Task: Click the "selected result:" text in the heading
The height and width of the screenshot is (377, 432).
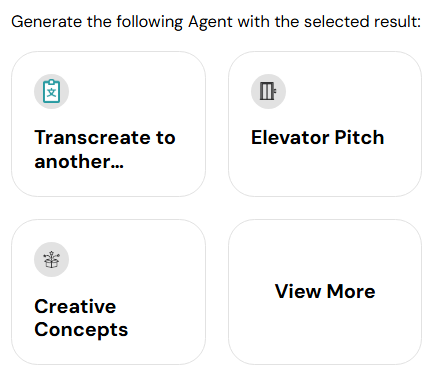Action: pos(362,22)
